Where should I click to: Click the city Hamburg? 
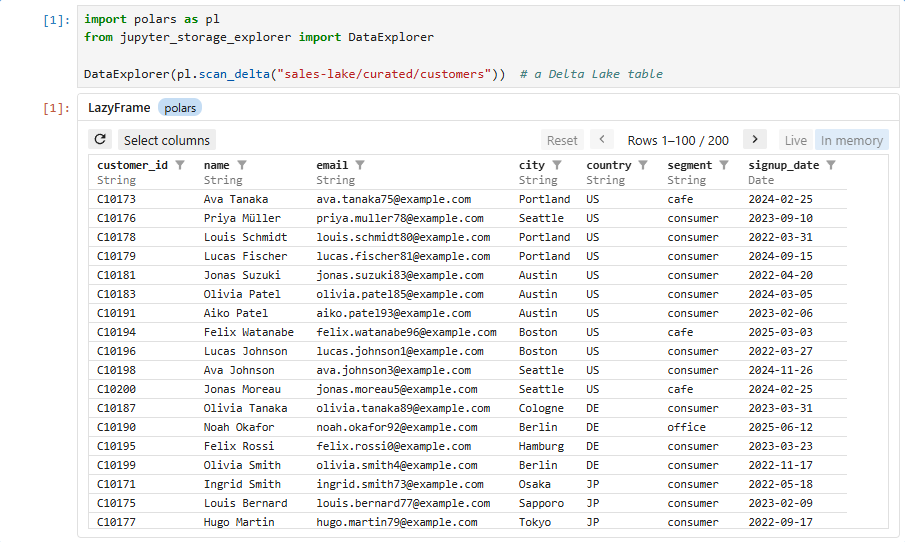(x=541, y=446)
